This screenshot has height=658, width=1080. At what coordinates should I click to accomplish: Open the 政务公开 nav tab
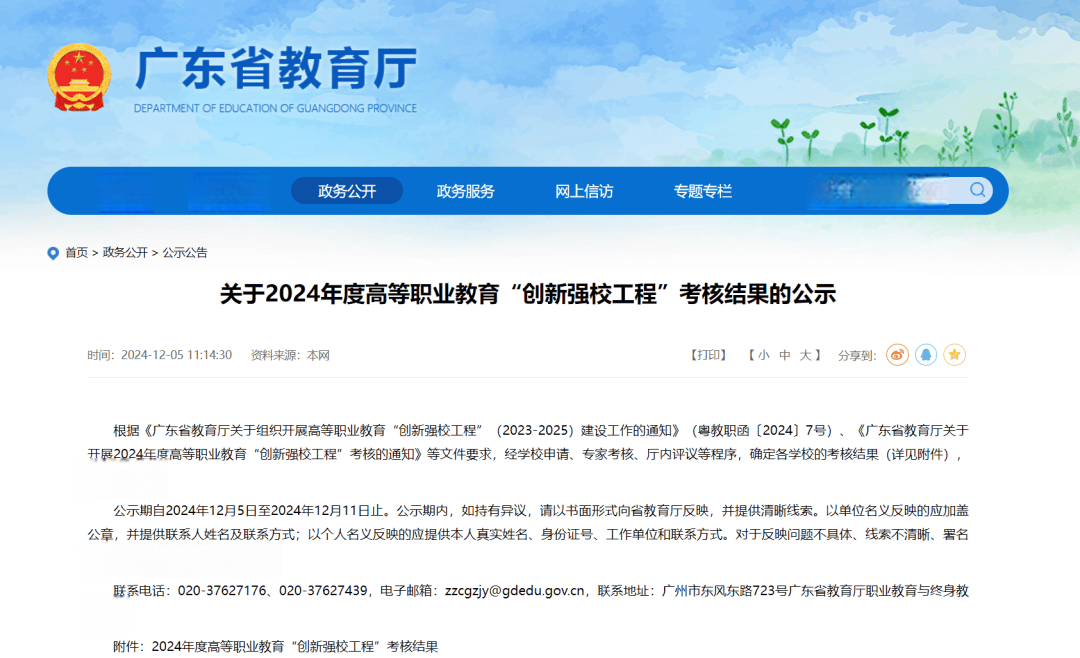[347, 191]
